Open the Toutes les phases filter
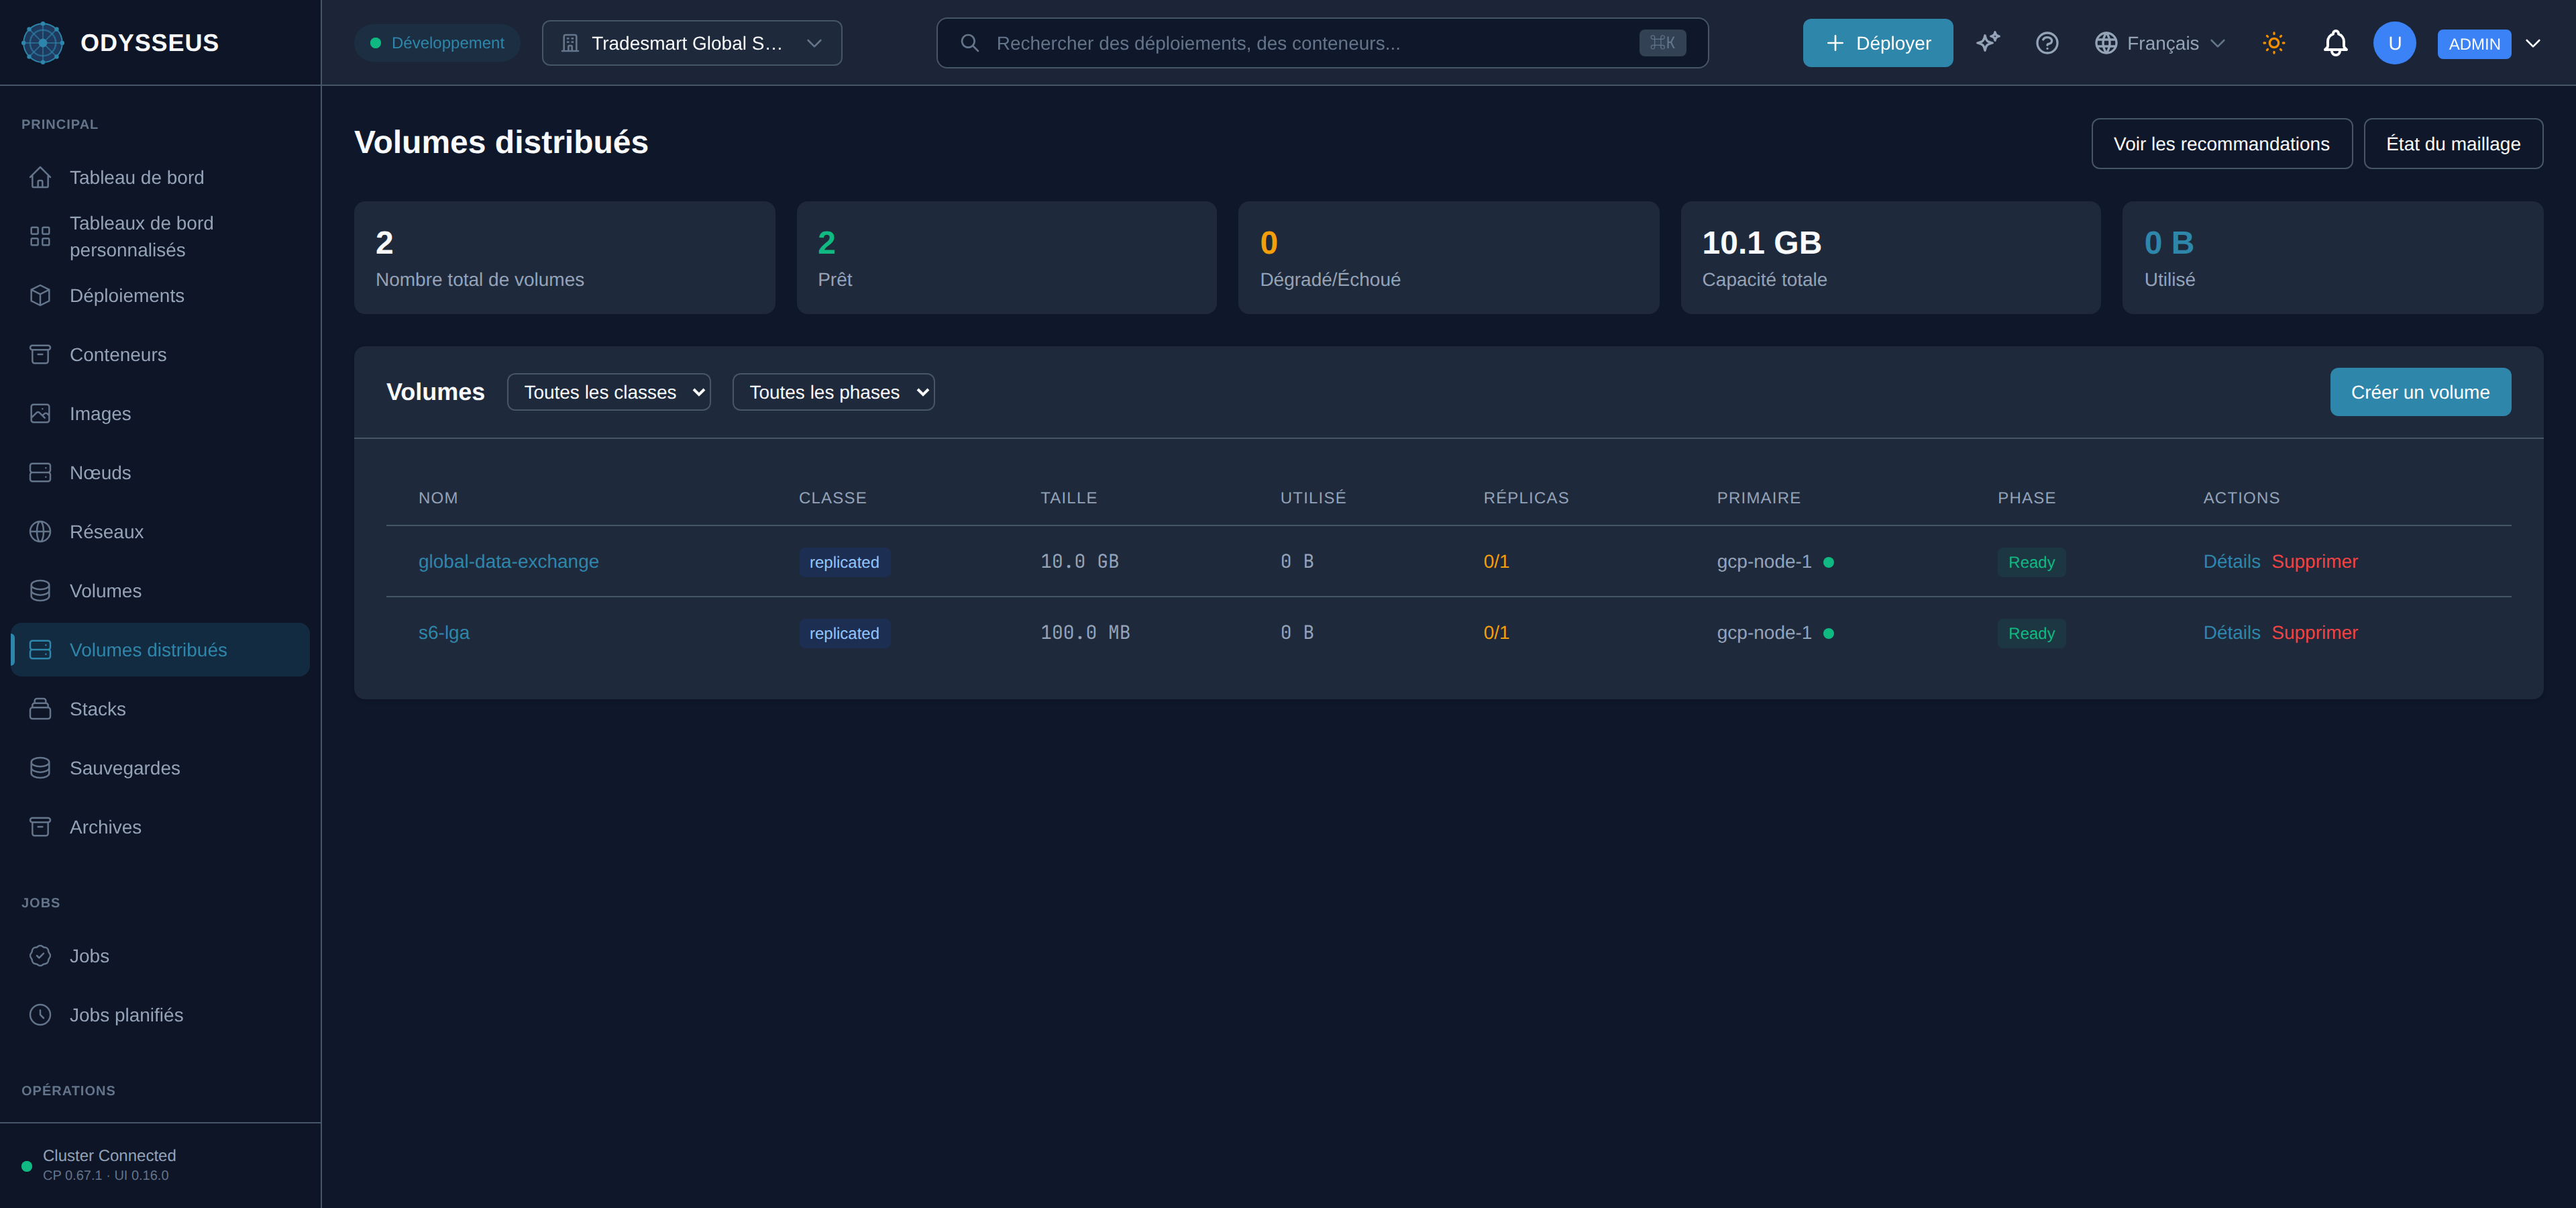 pos(833,392)
